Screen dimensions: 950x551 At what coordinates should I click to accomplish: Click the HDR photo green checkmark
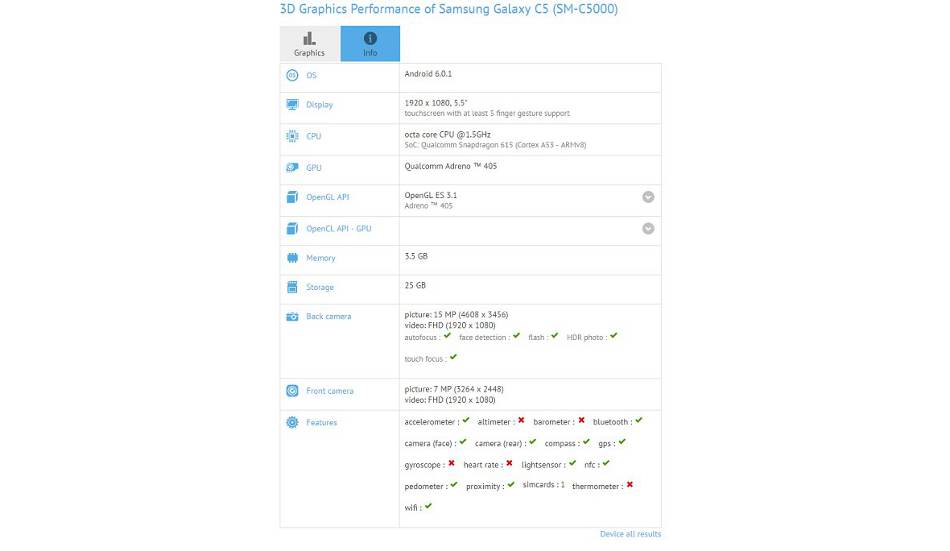tap(614, 335)
